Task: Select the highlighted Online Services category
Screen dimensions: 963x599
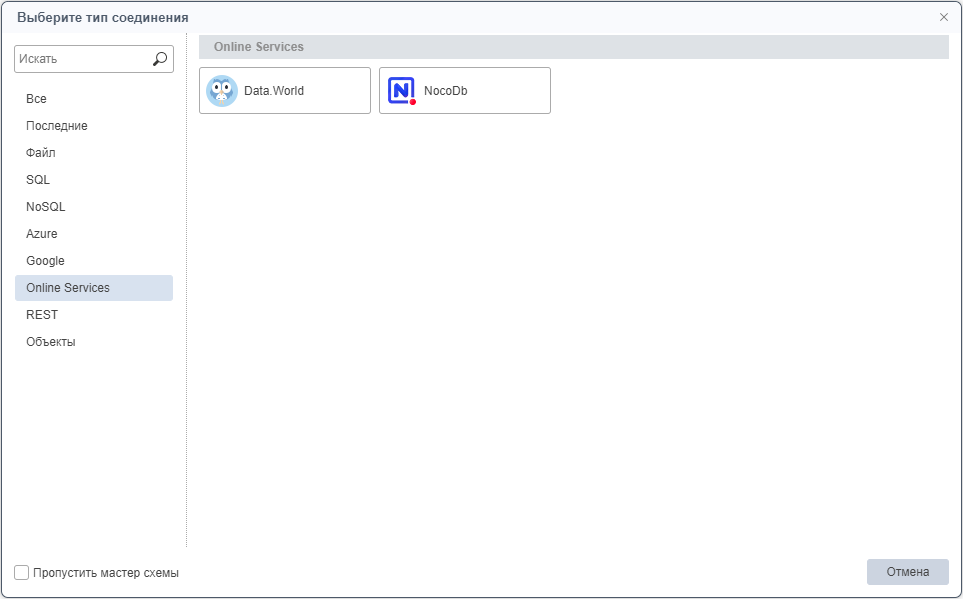Action: (68, 288)
